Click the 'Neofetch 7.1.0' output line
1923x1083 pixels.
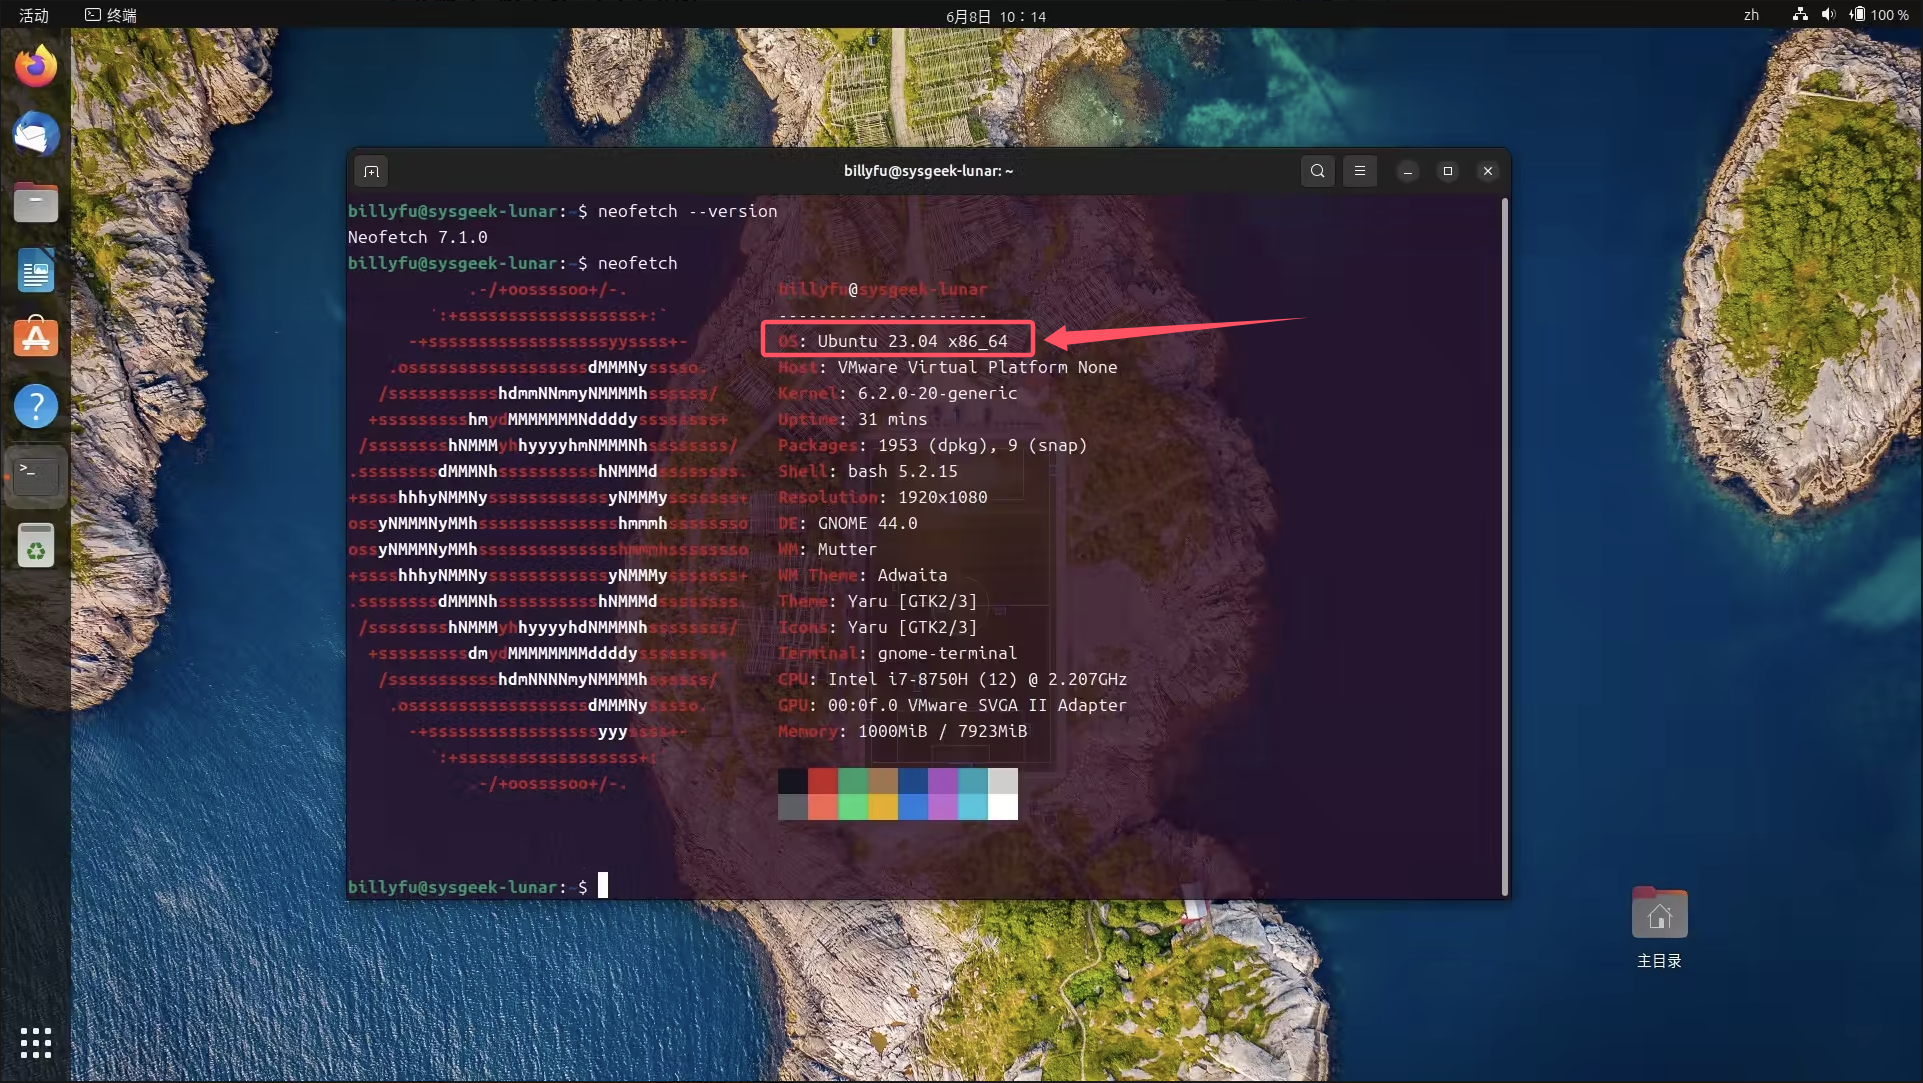tap(418, 237)
